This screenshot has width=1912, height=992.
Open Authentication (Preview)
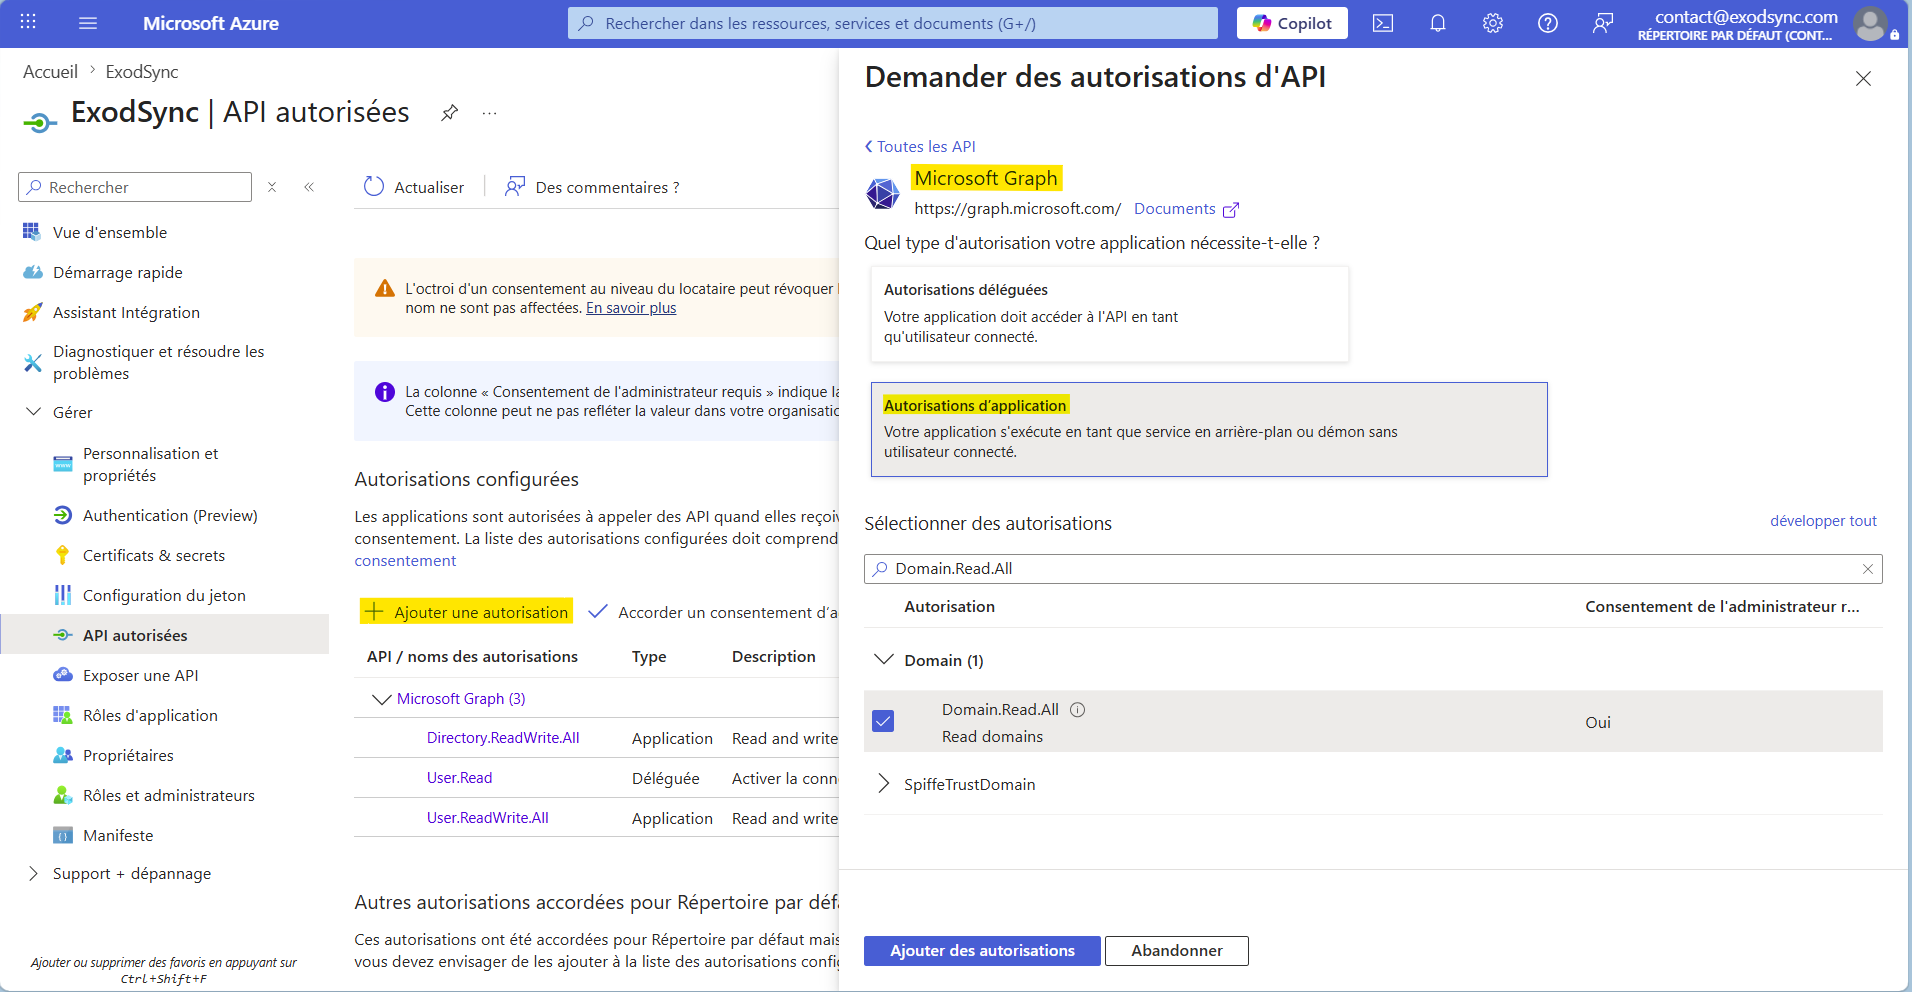[170, 515]
